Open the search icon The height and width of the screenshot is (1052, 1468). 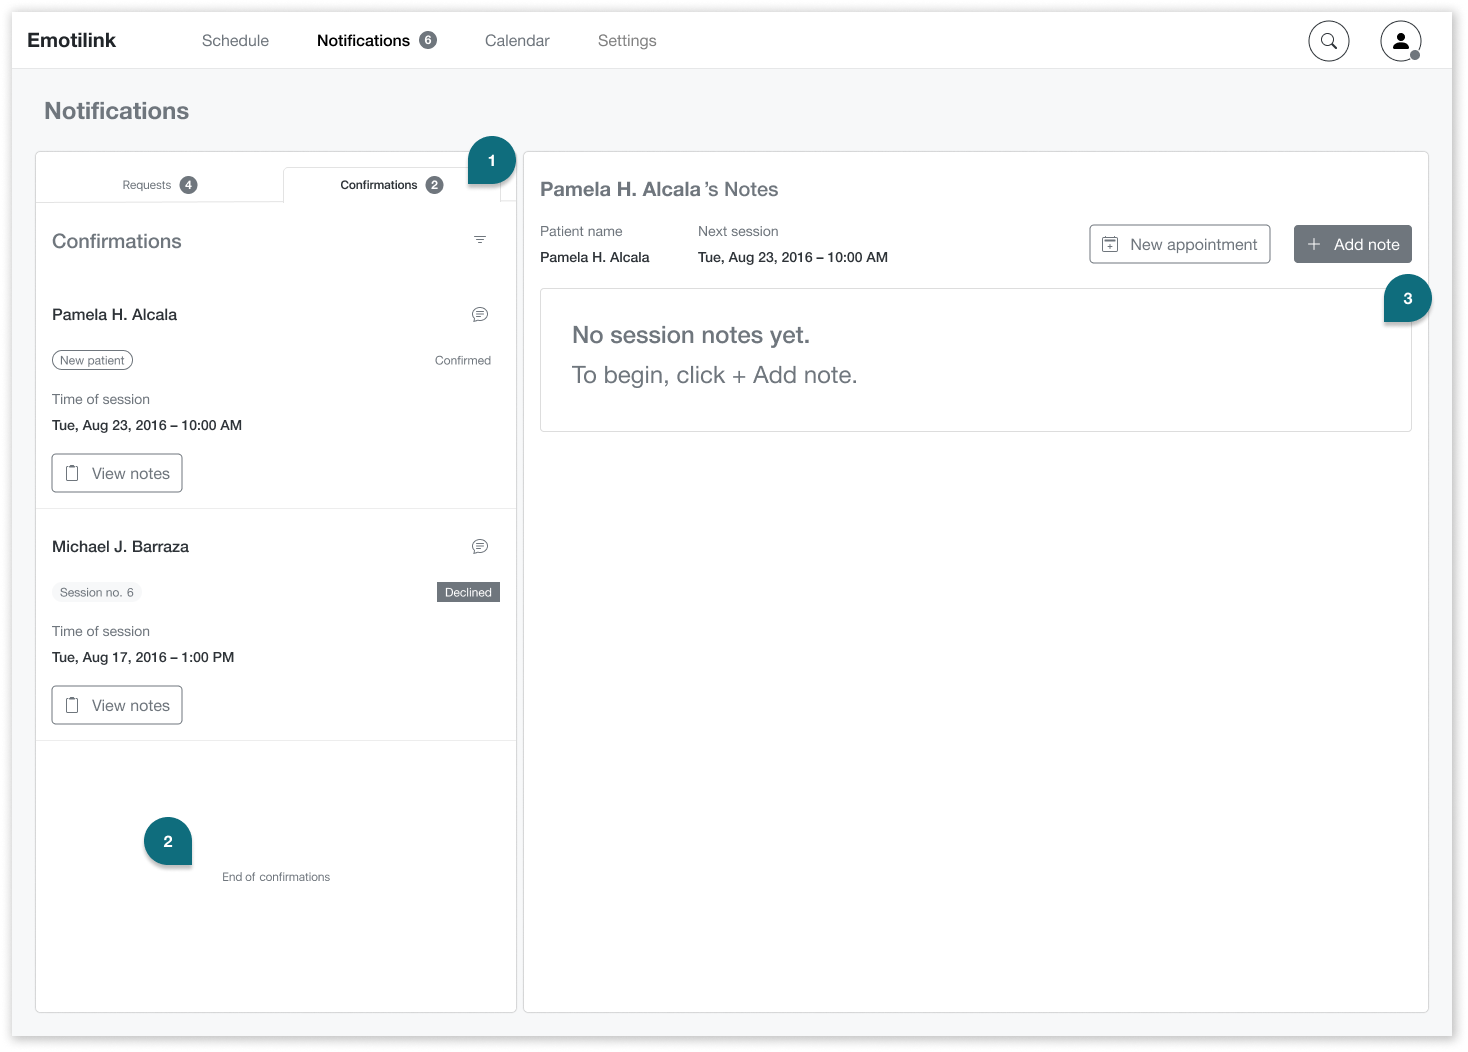pos(1328,40)
